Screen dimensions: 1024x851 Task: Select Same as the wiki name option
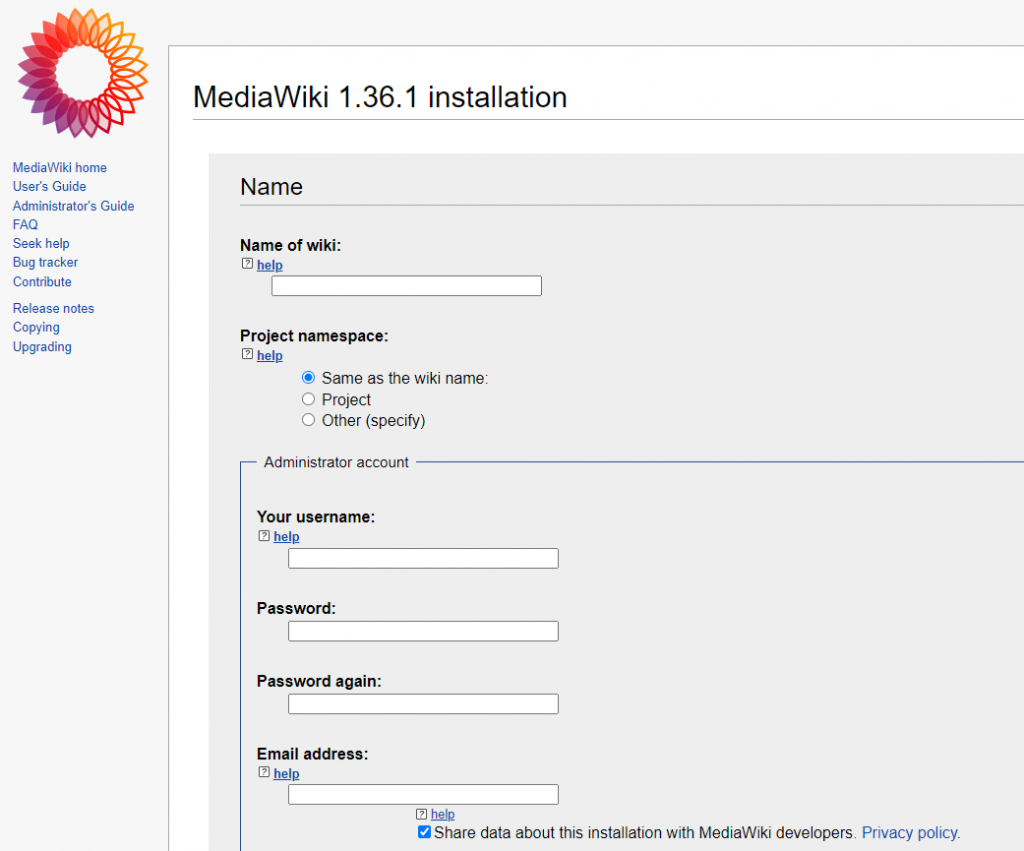click(308, 377)
